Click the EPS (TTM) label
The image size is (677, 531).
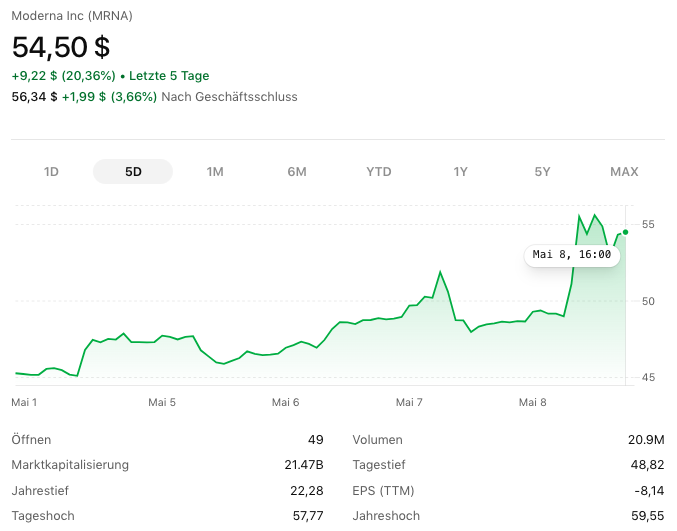[x=383, y=491]
